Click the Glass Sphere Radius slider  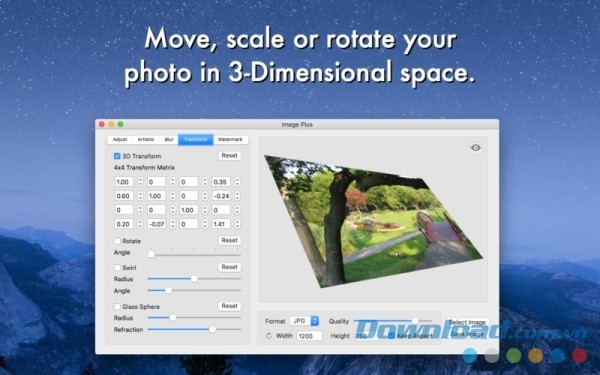pos(194,318)
